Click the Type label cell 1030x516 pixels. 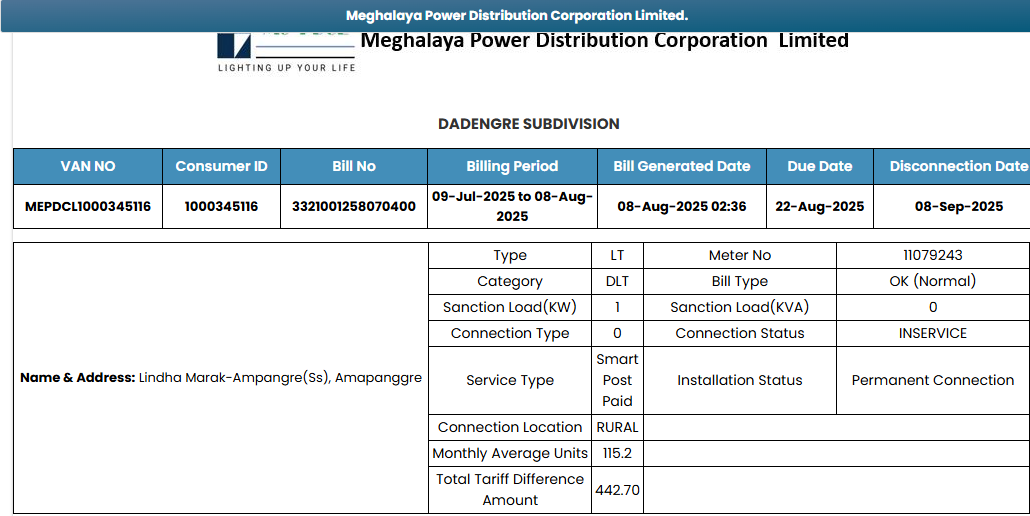coord(510,255)
